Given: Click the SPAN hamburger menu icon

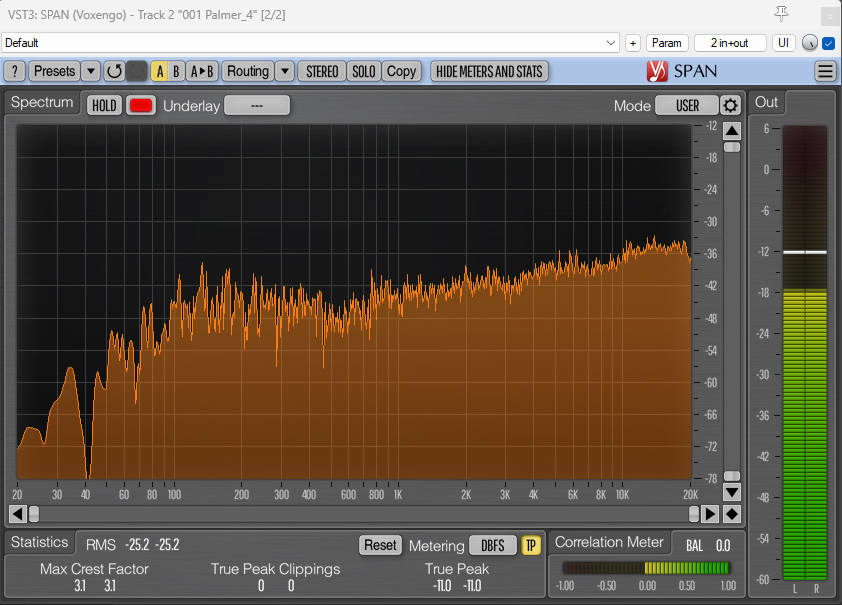Looking at the screenshot, I should tap(825, 71).
